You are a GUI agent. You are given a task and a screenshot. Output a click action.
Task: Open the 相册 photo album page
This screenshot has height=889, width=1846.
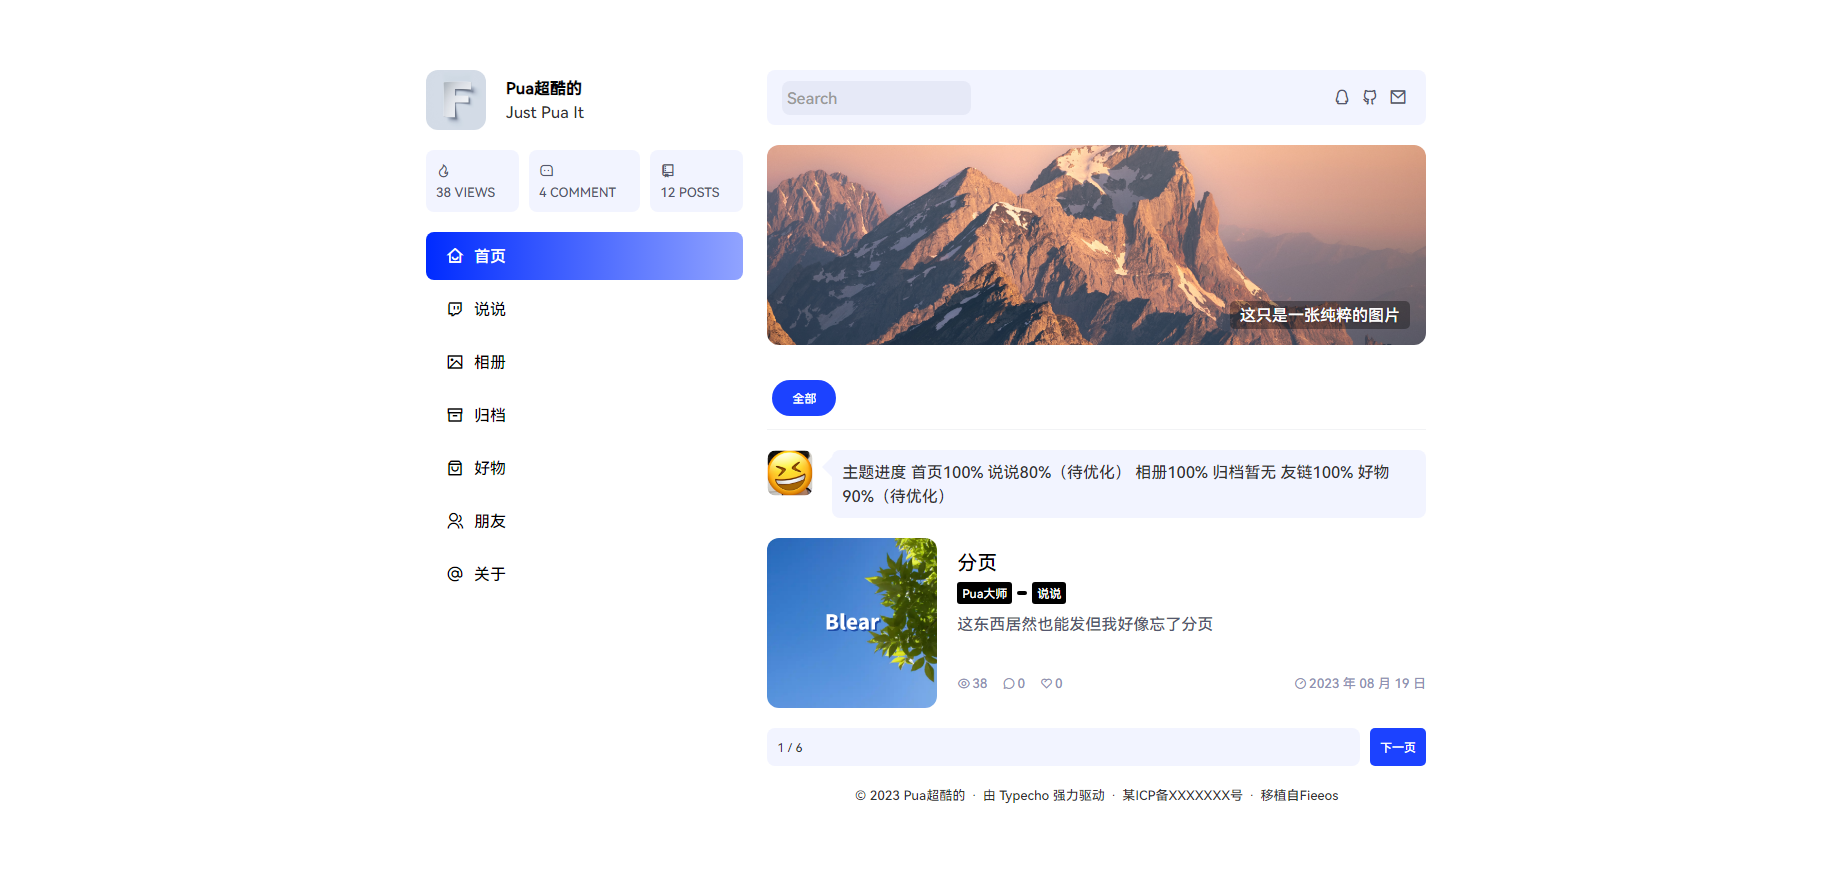coord(489,363)
